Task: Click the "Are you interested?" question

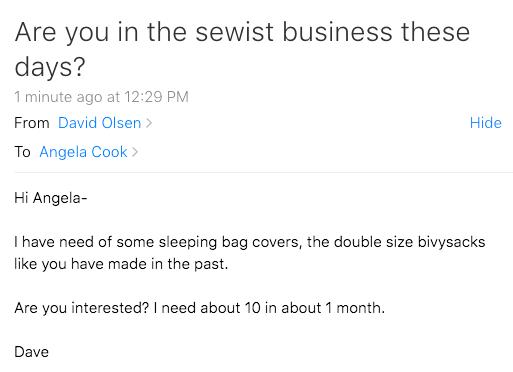Action: 82,308
